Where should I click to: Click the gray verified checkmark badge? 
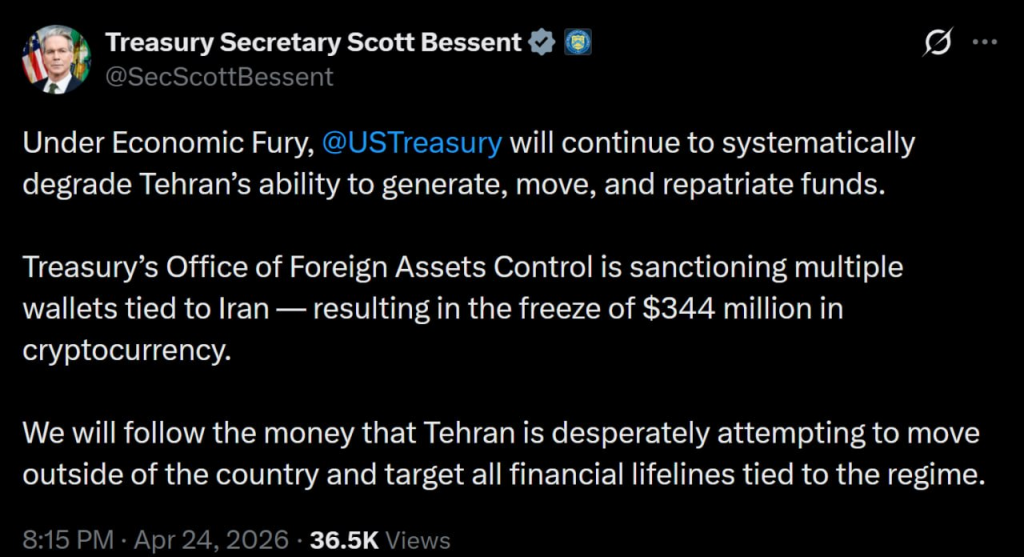coord(542,42)
